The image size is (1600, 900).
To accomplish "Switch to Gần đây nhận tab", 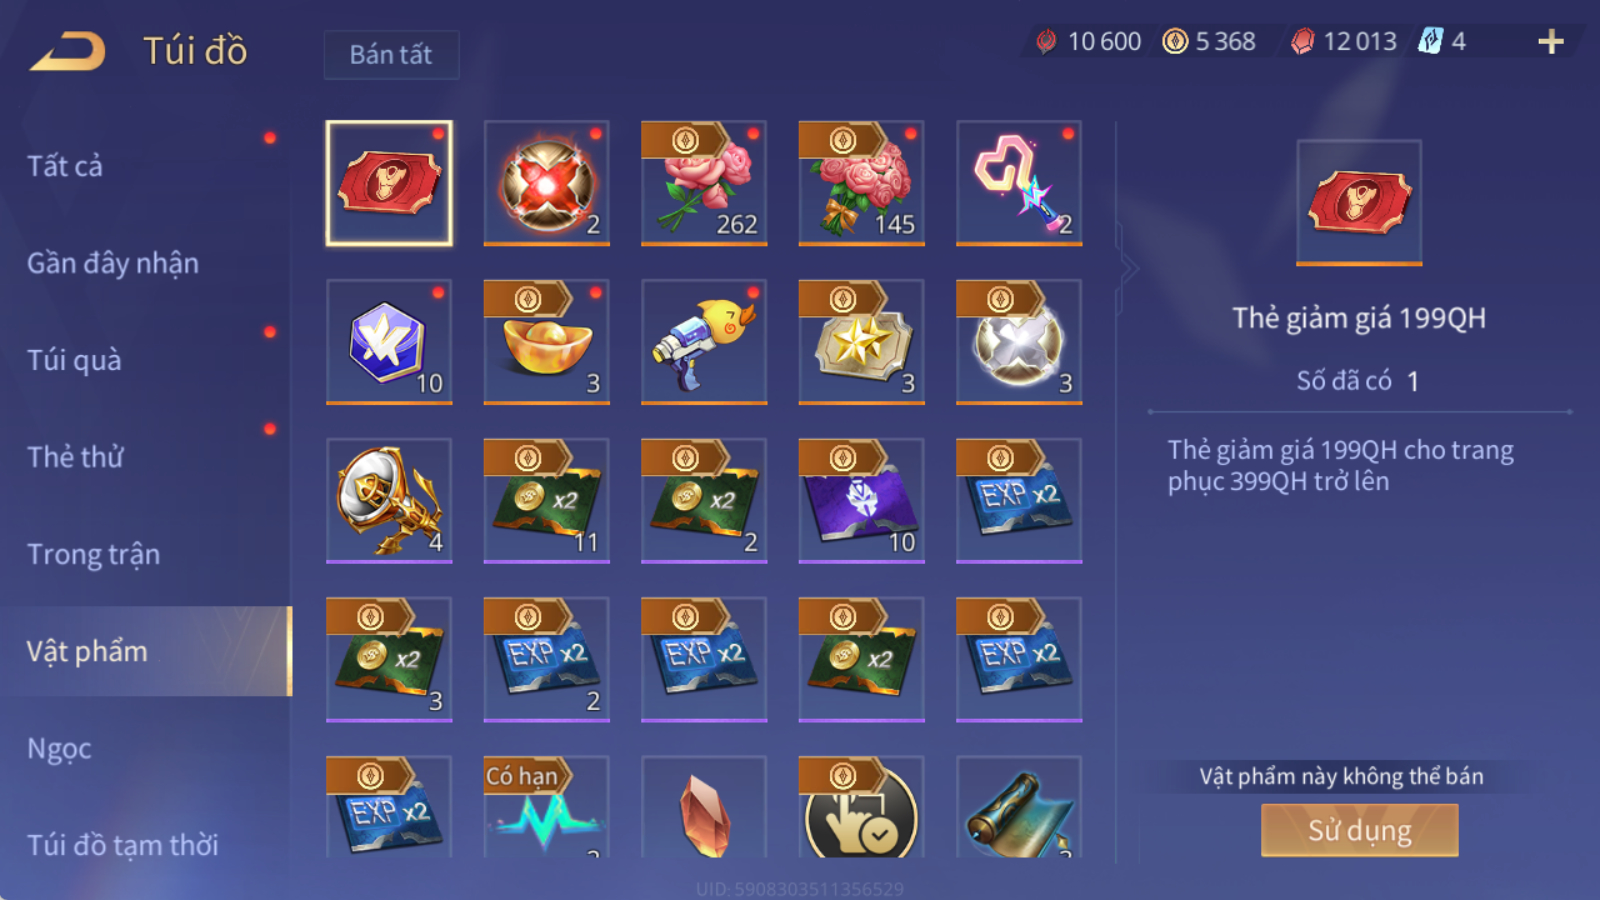I will click(113, 263).
